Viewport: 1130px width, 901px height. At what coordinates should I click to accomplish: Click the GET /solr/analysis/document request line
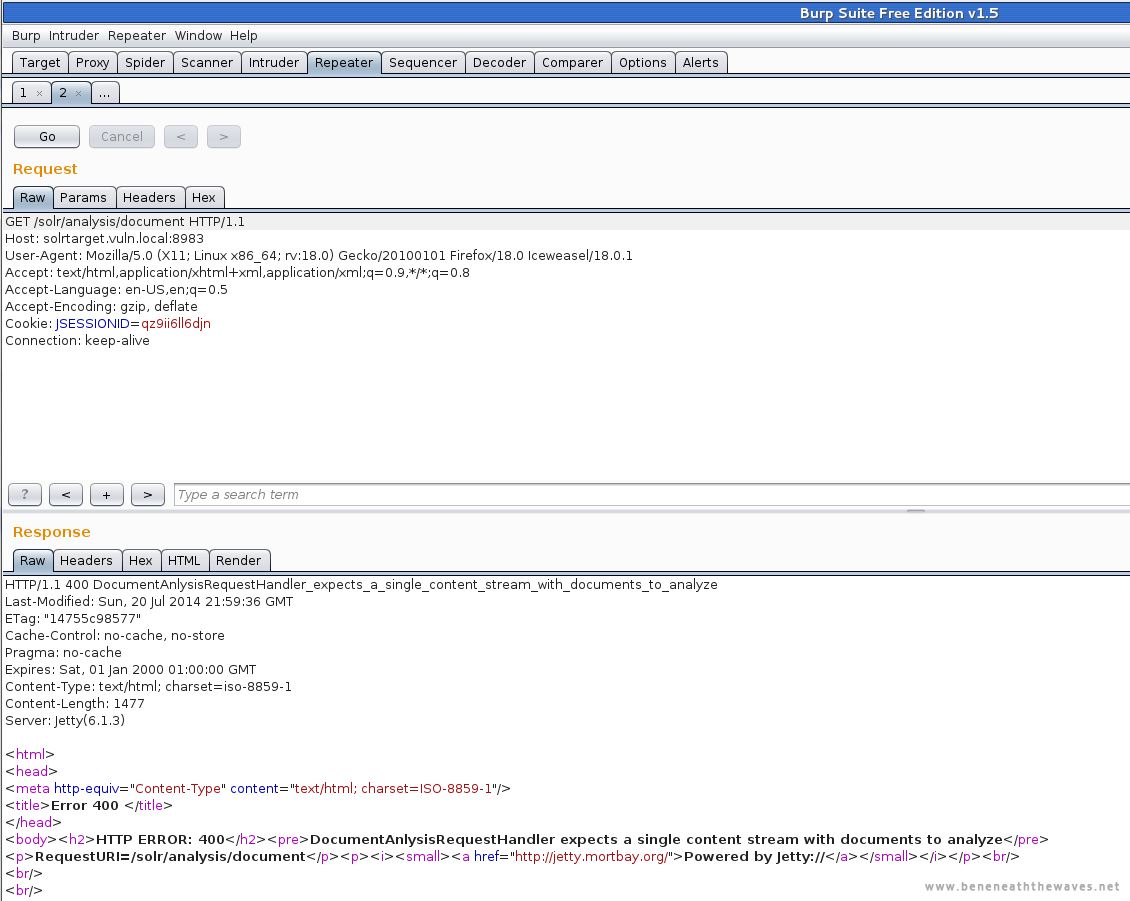(x=125, y=222)
